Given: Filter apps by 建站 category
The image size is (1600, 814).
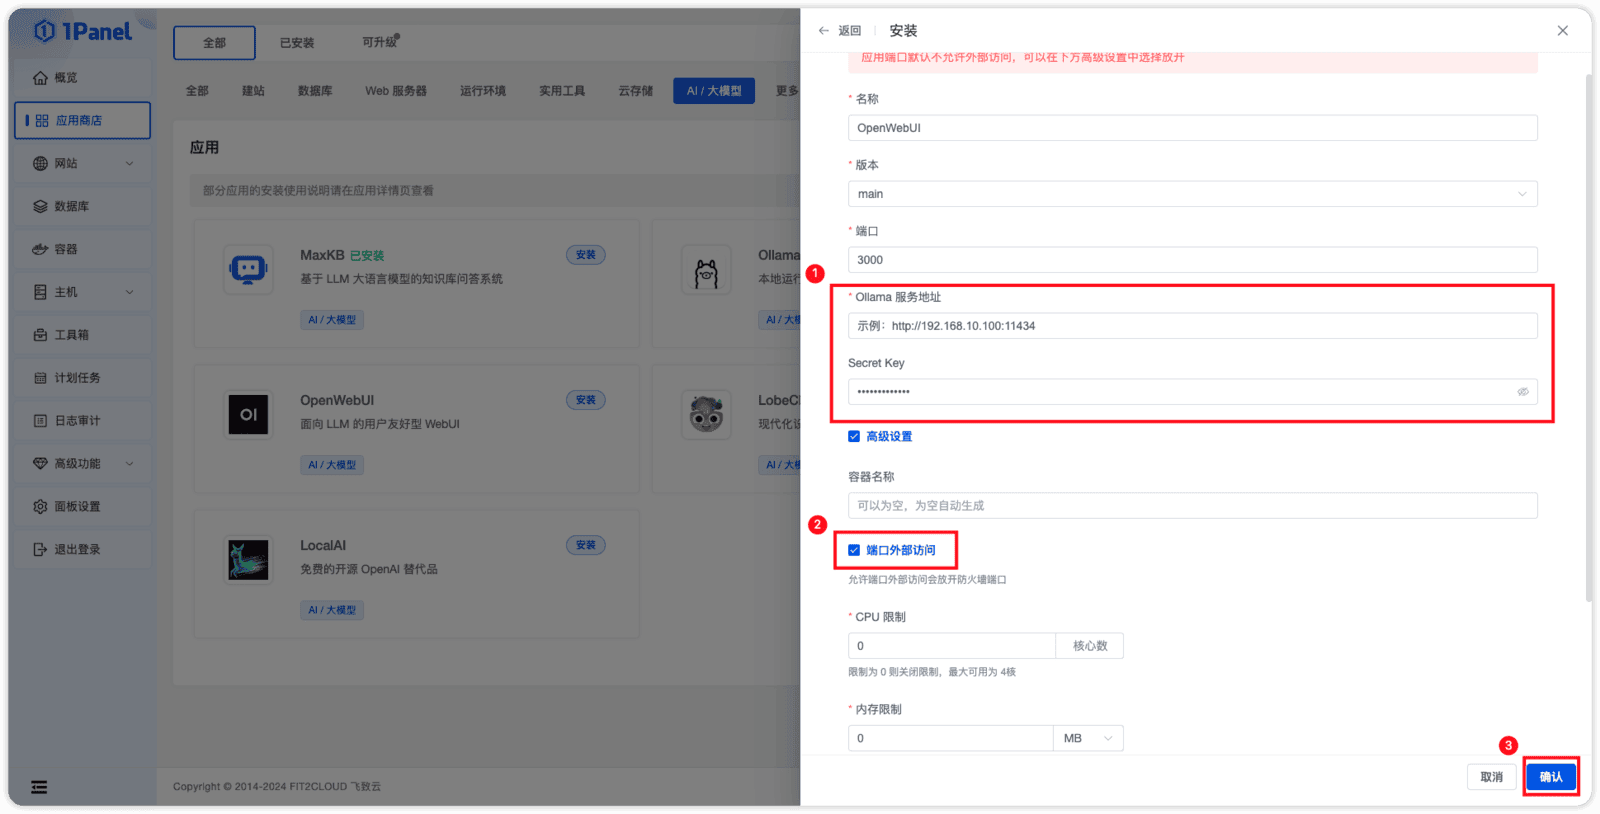Looking at the screenshot, I should (253, 91).
